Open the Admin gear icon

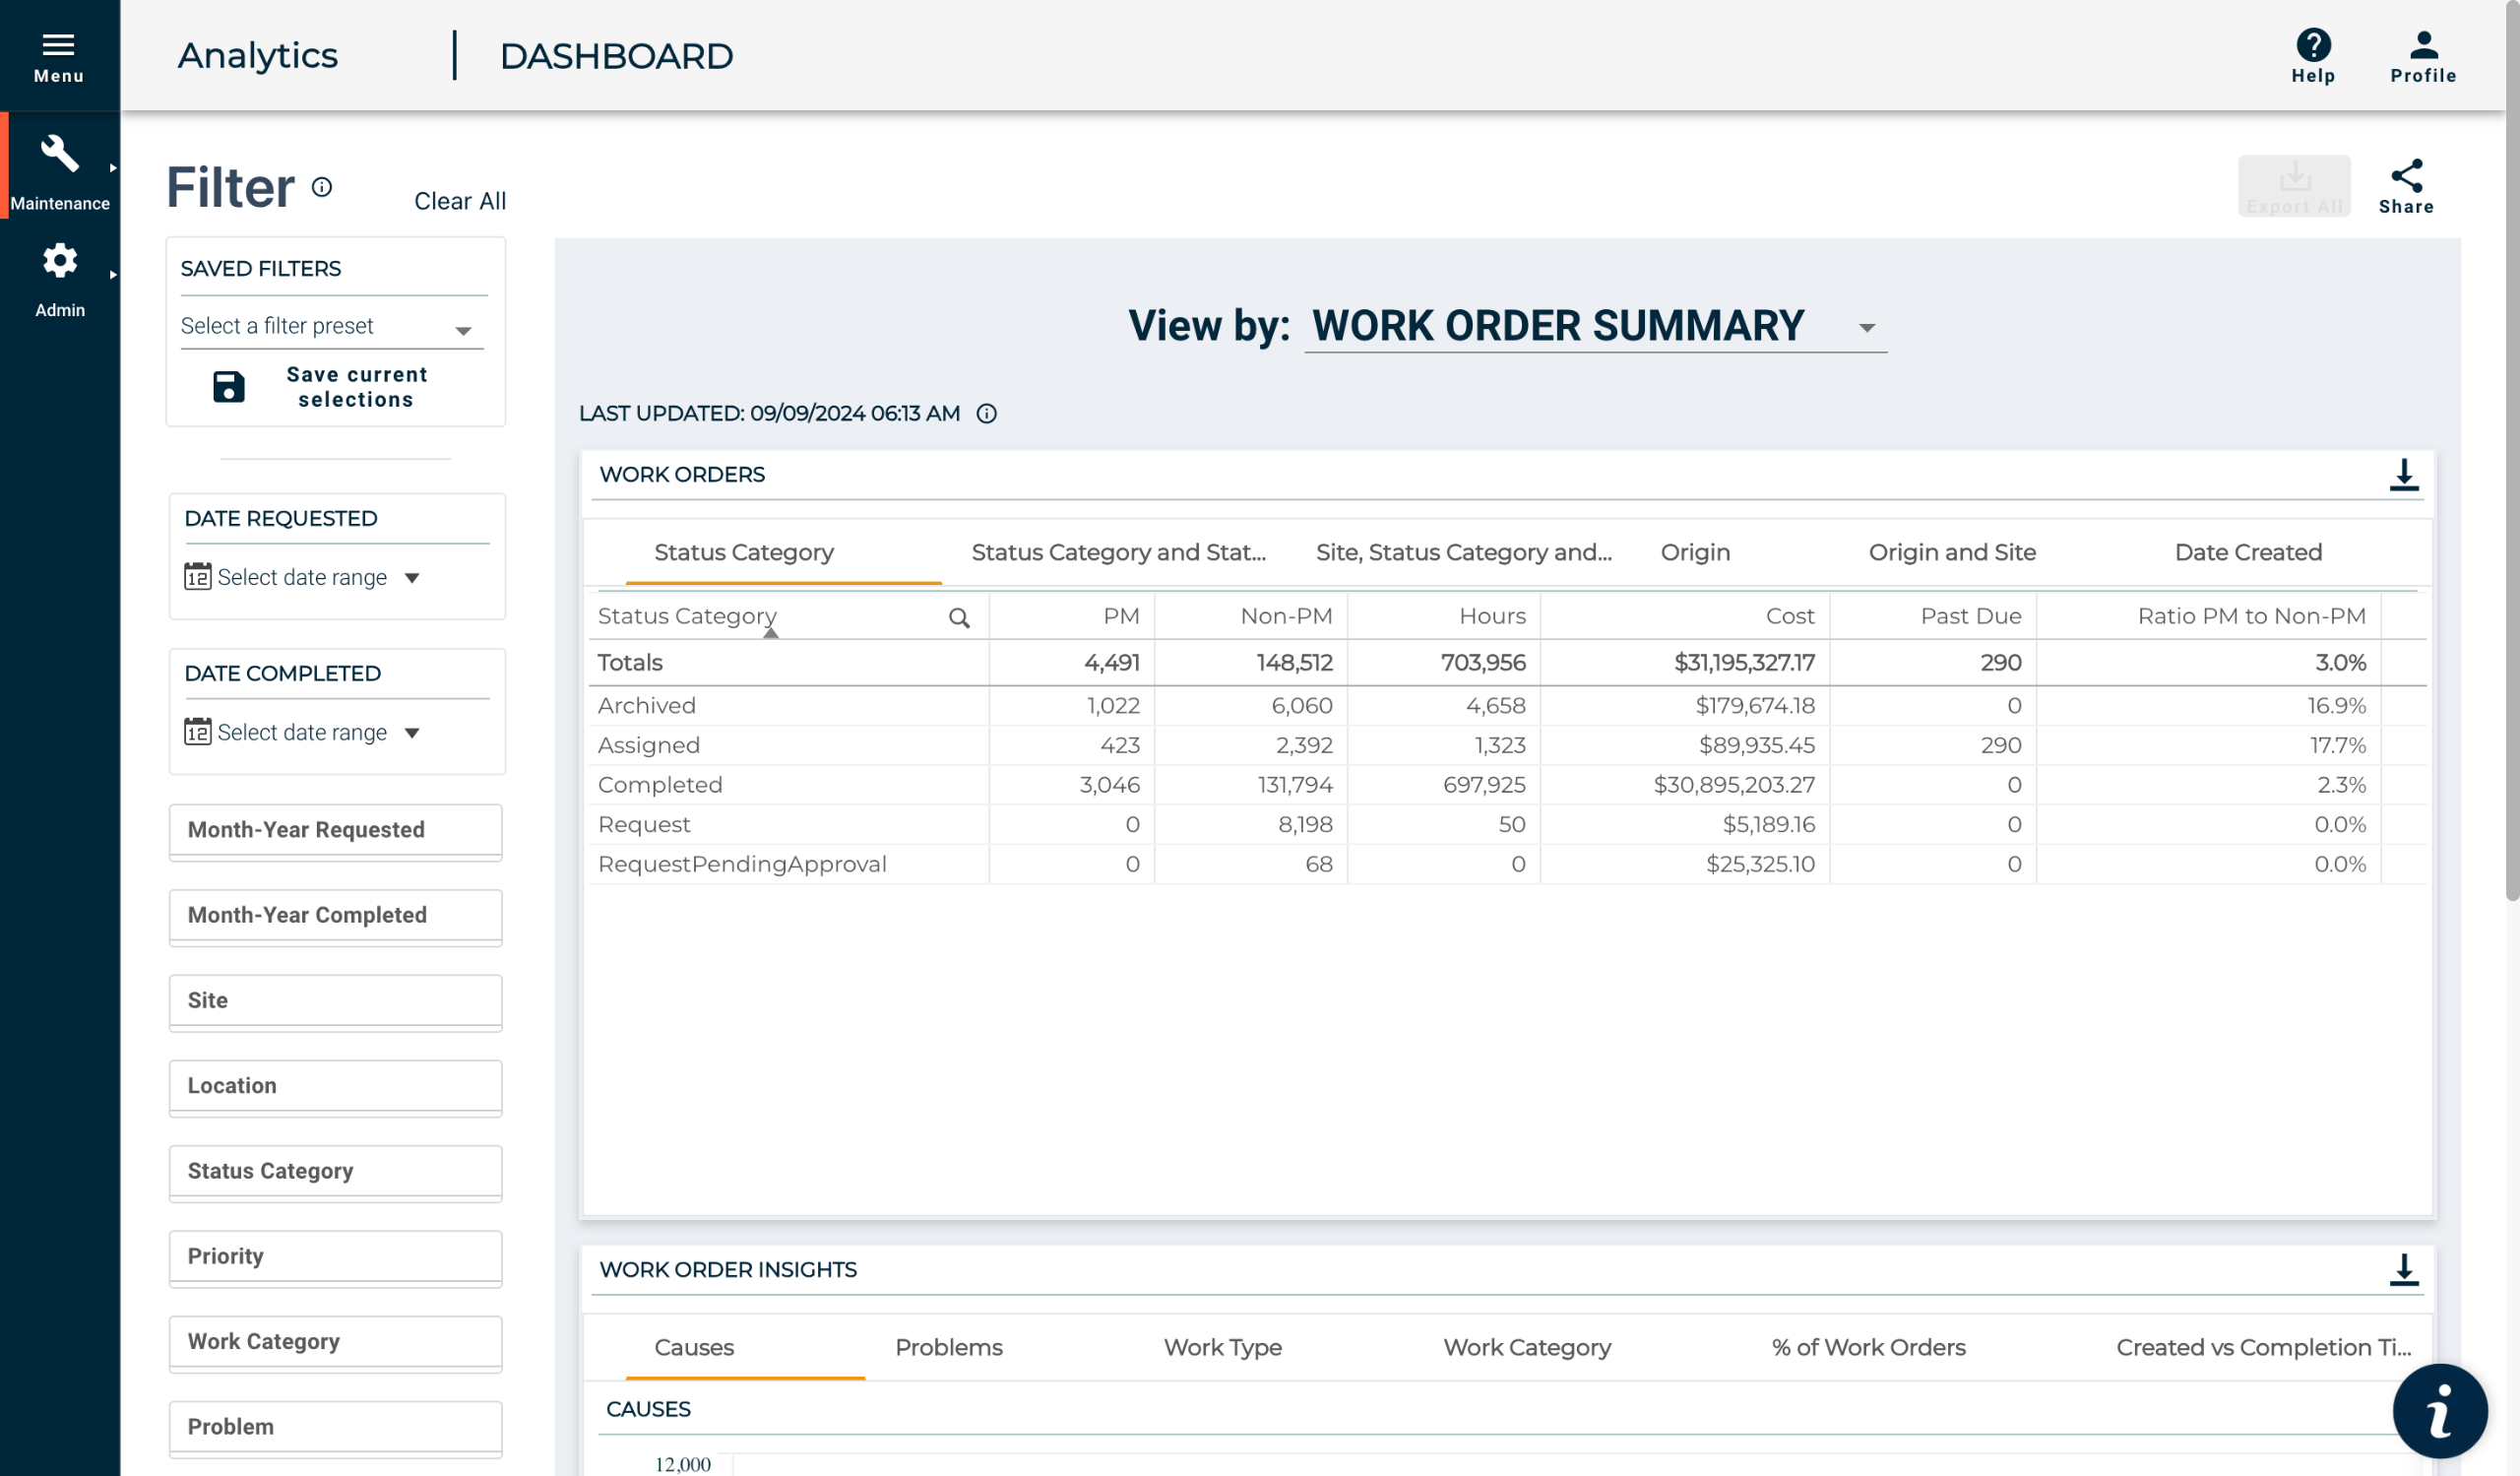click(x=59, y=261)
